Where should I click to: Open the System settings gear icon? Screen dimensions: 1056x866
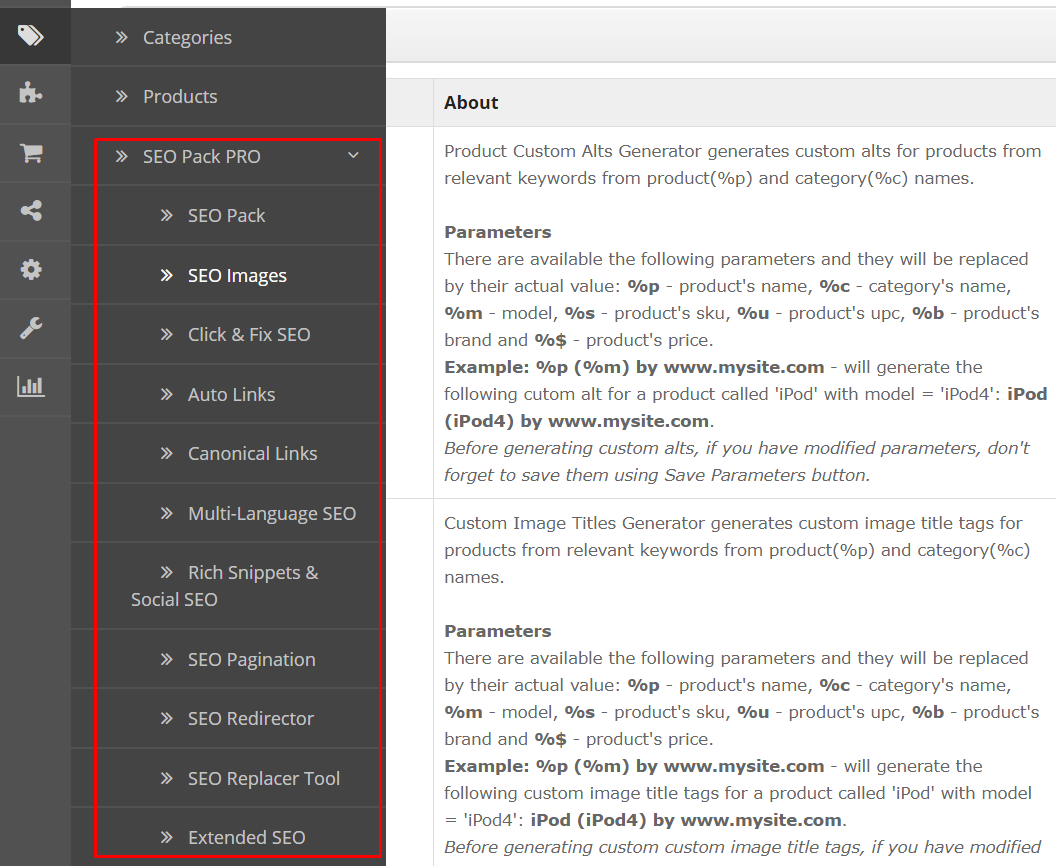[31, 269]
